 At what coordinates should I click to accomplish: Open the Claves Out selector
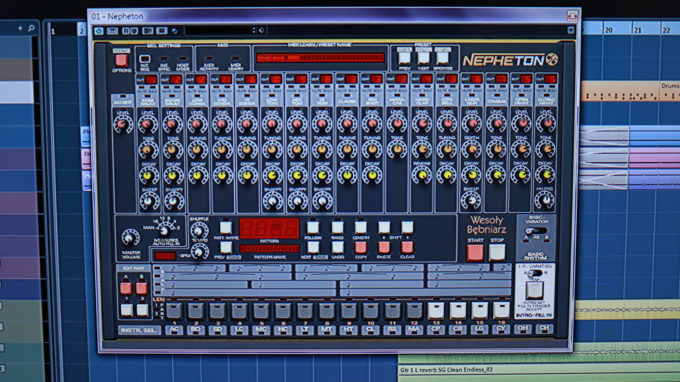351,79
